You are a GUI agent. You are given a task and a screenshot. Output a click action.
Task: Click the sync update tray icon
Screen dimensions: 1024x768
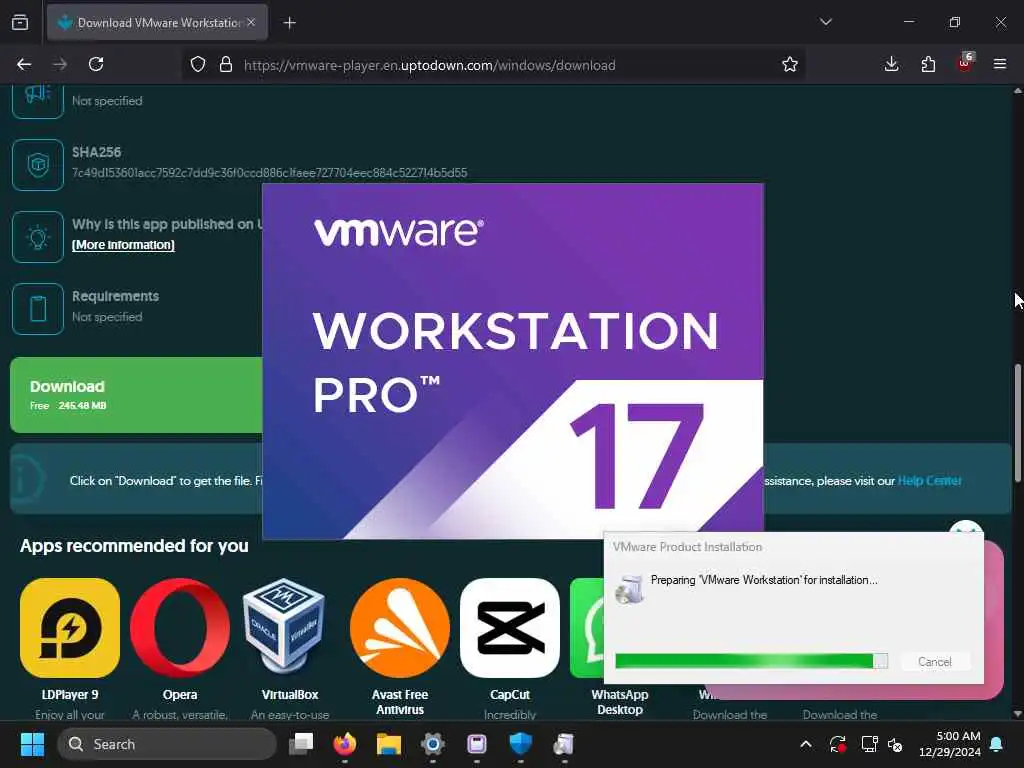click(x=837, y=744)
